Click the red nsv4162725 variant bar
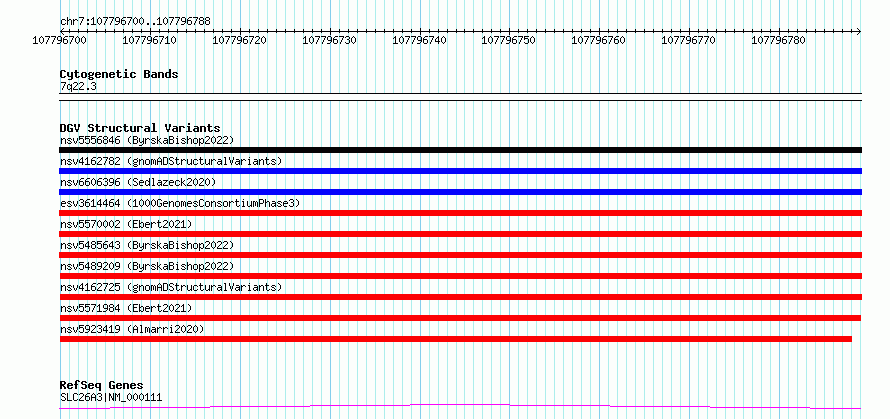The width and height of the screenshot is (890, 419). (x=460, y=297)
